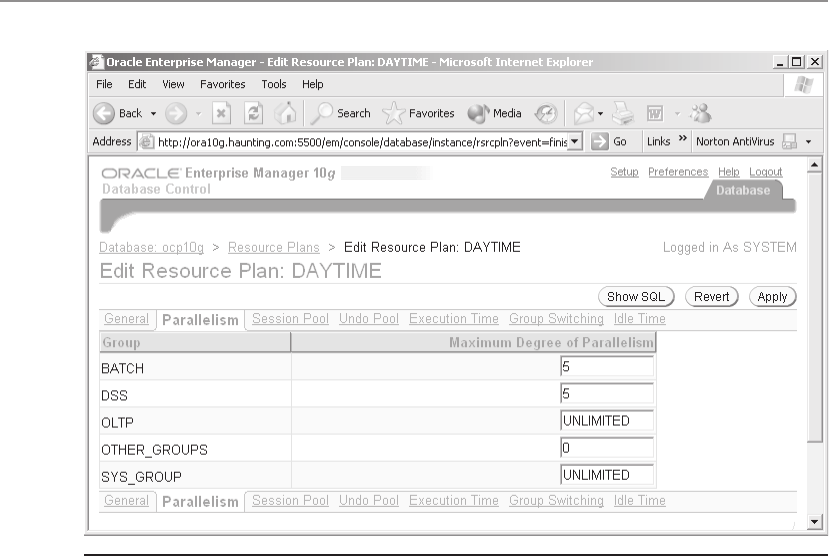The image size is (829, 556).
Task: Click the BATCH parallelism input field
Action: [x=607, y=366]
